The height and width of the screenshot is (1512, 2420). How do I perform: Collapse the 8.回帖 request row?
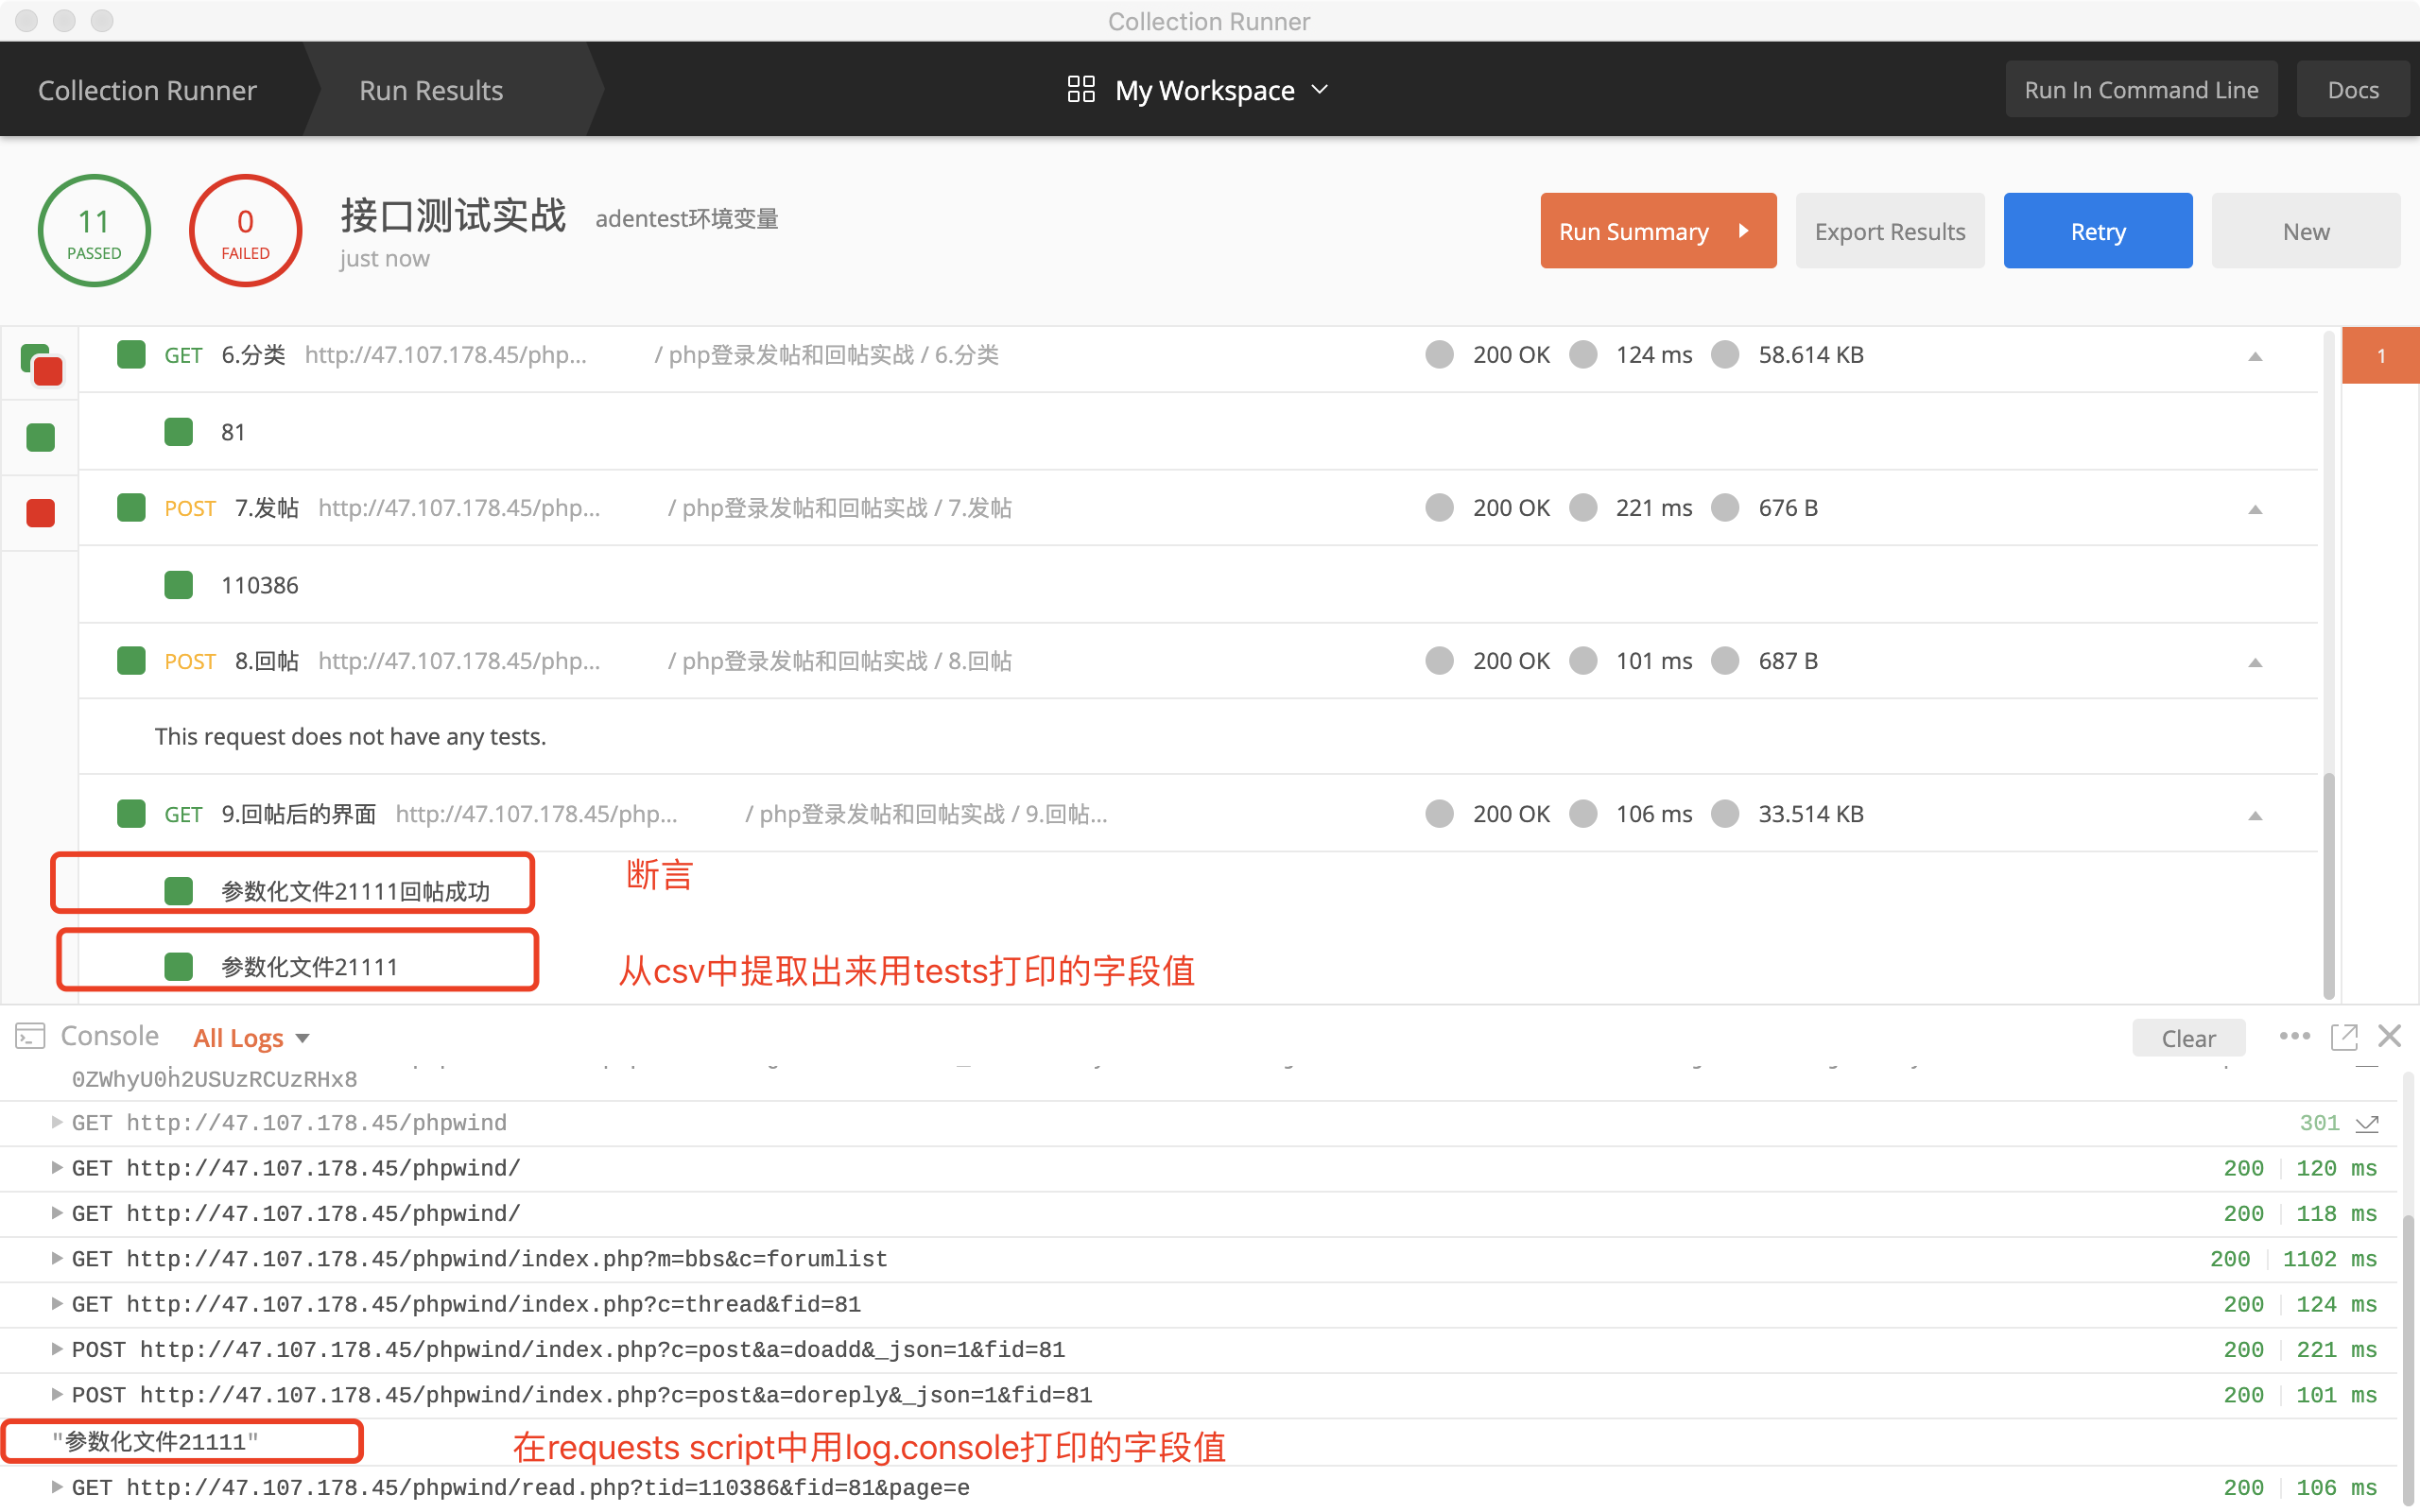[x=2255, y=662]
